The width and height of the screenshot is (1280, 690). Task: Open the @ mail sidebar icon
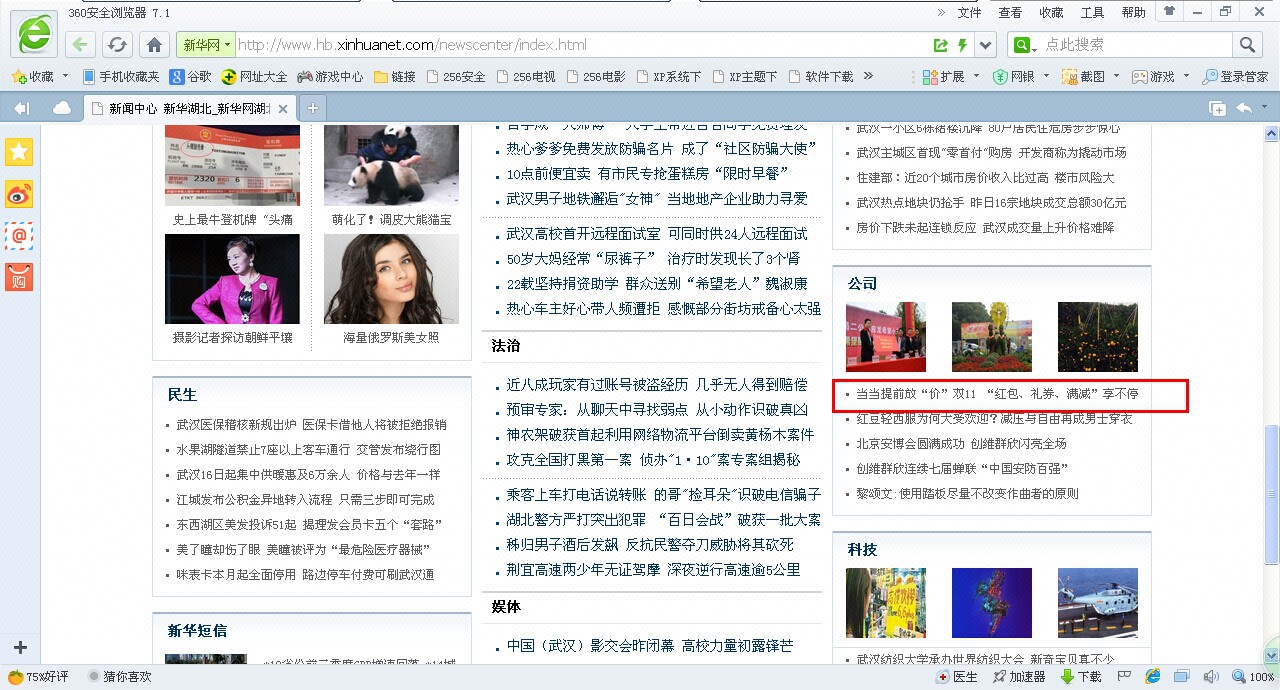pos(19,236)
